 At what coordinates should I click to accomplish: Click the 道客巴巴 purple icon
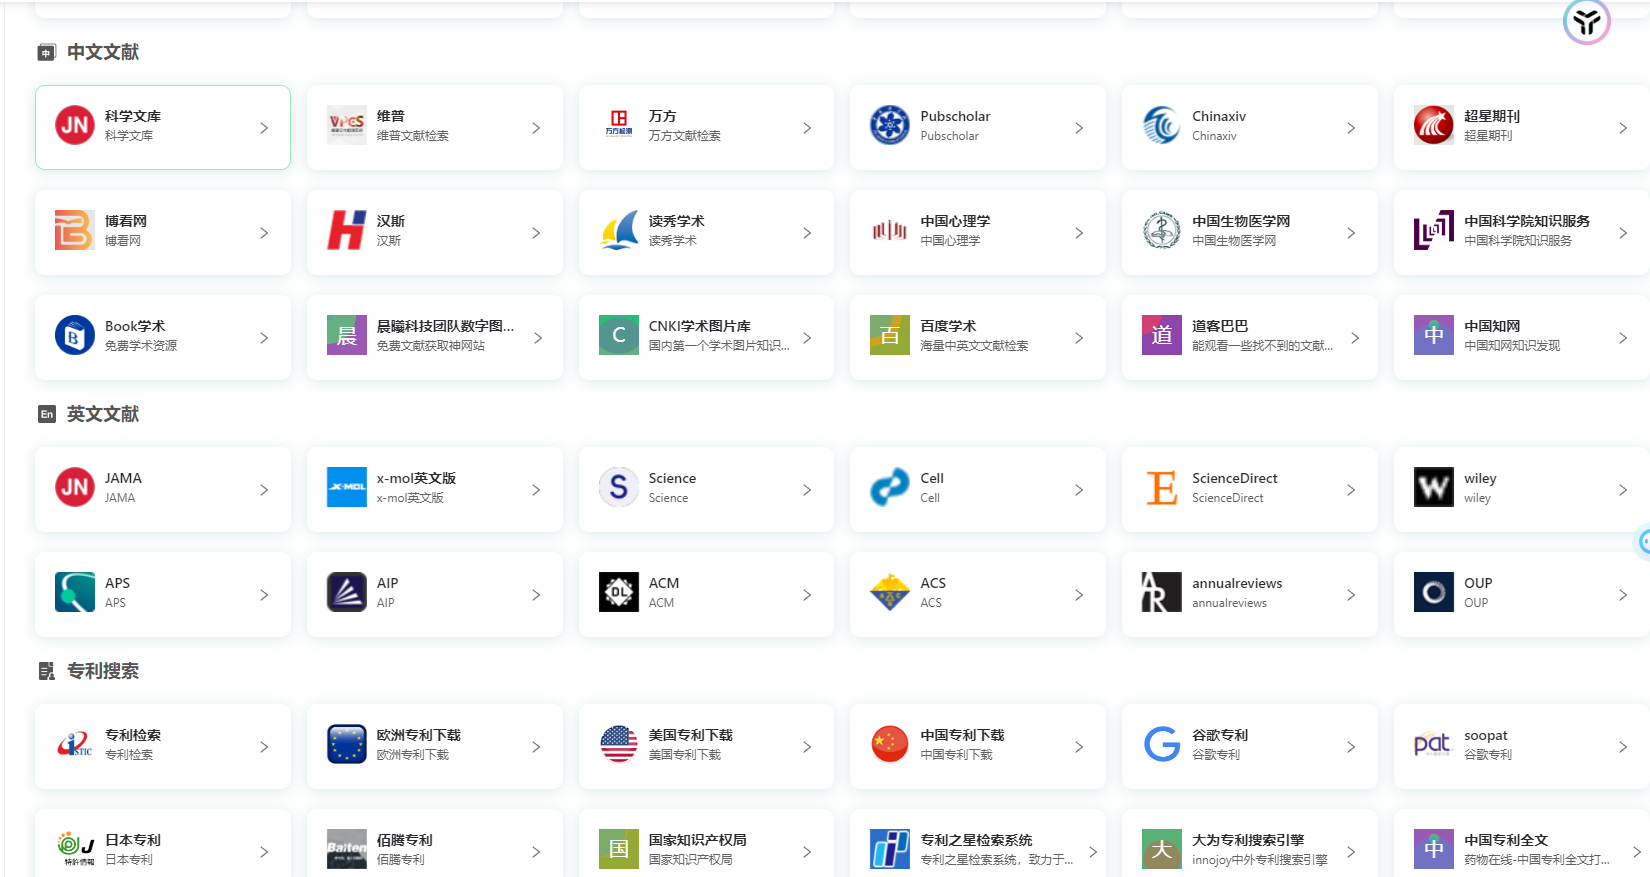[x=1162, y=336]
